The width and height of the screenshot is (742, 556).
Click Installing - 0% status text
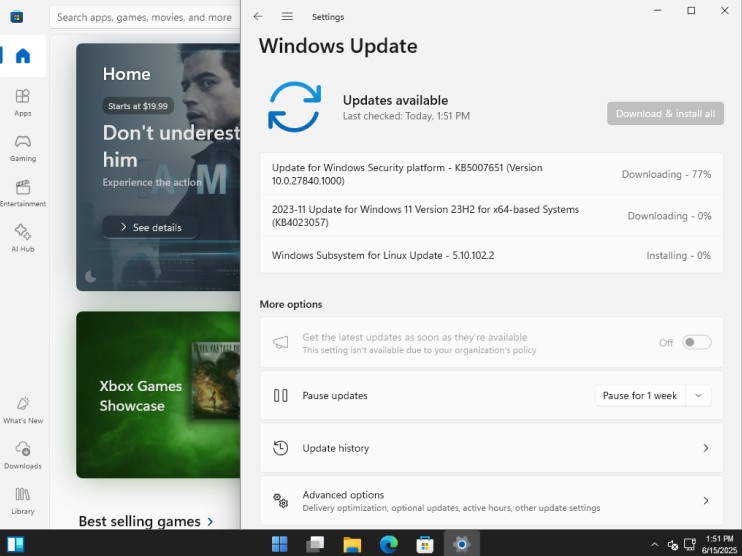[679, 256]
